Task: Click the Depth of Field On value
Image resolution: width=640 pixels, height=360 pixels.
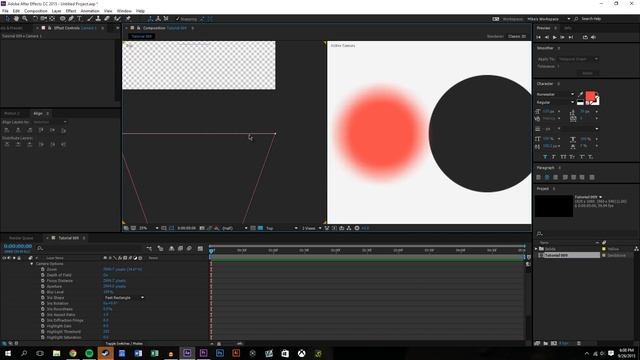Action: [x=105, y=275]
